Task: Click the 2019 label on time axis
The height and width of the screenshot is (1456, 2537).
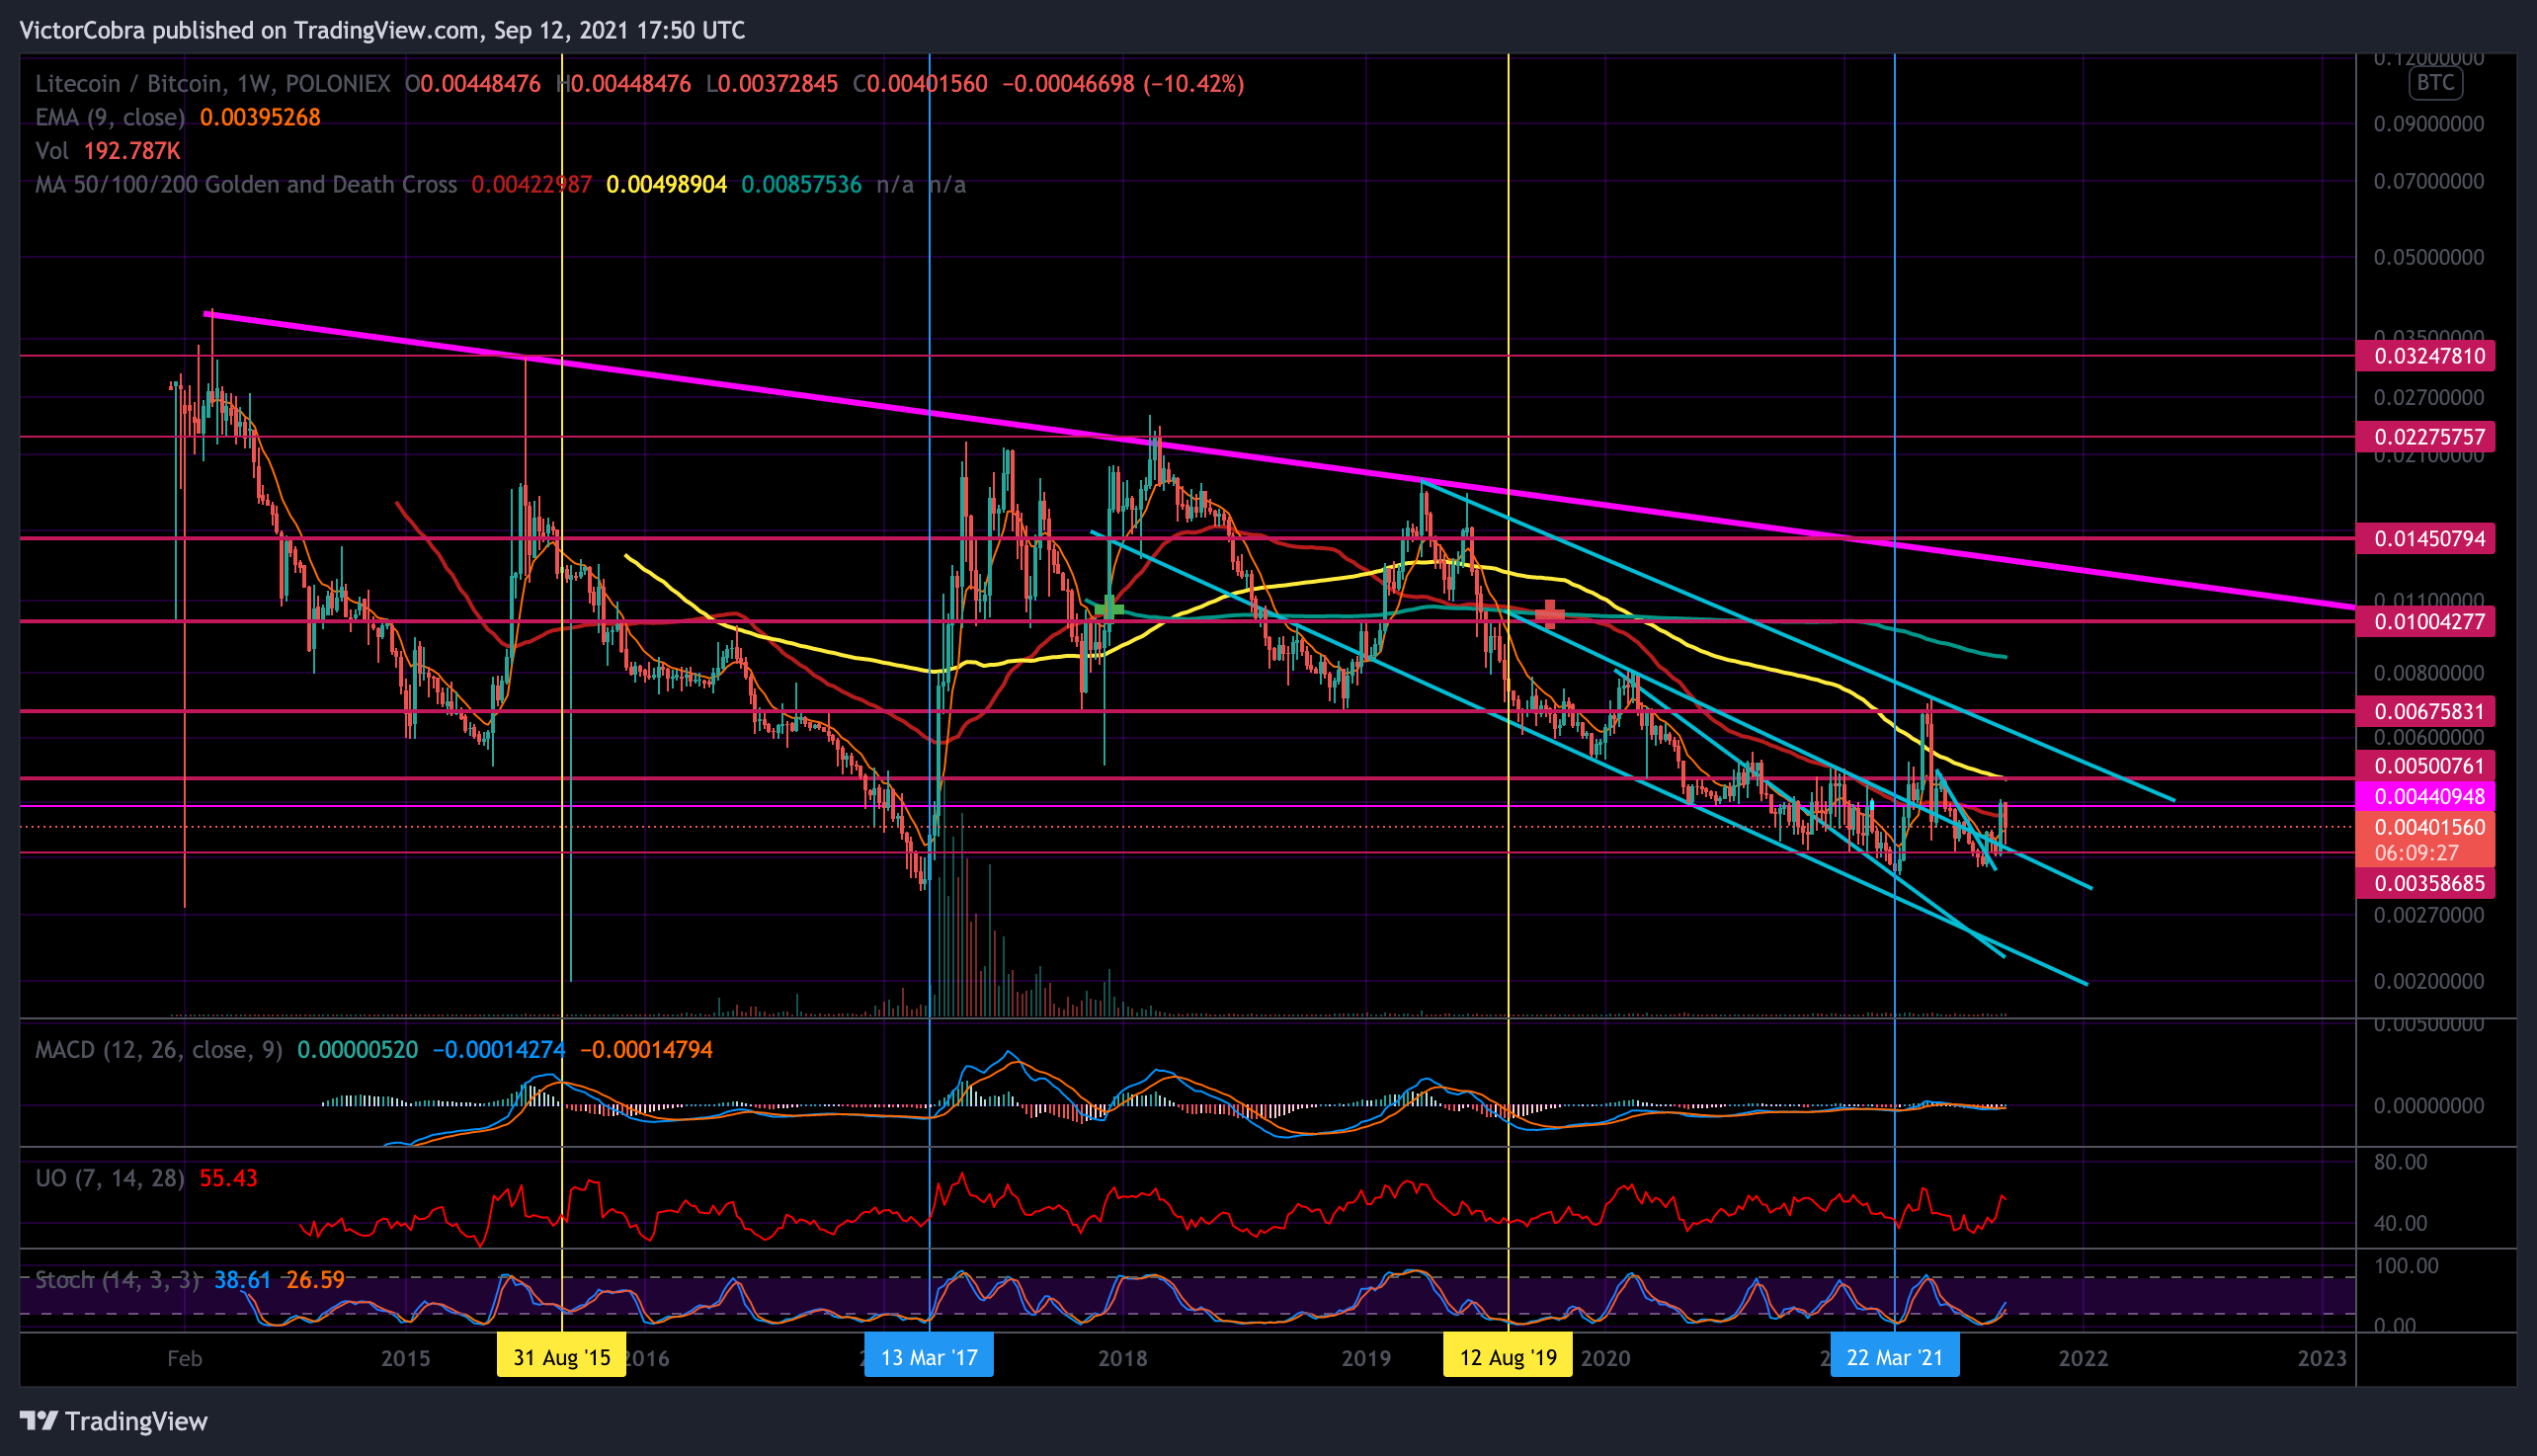Action: (1366, 1358)
